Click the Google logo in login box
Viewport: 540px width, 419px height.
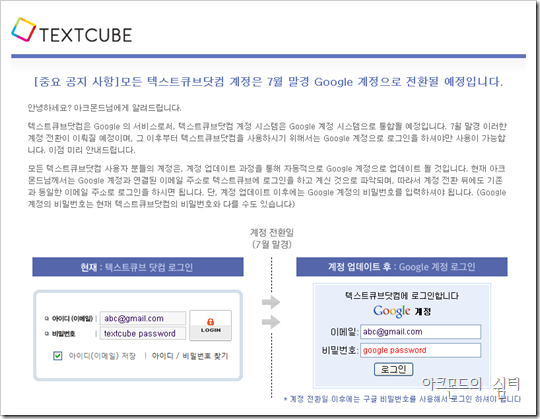point(392,311)
